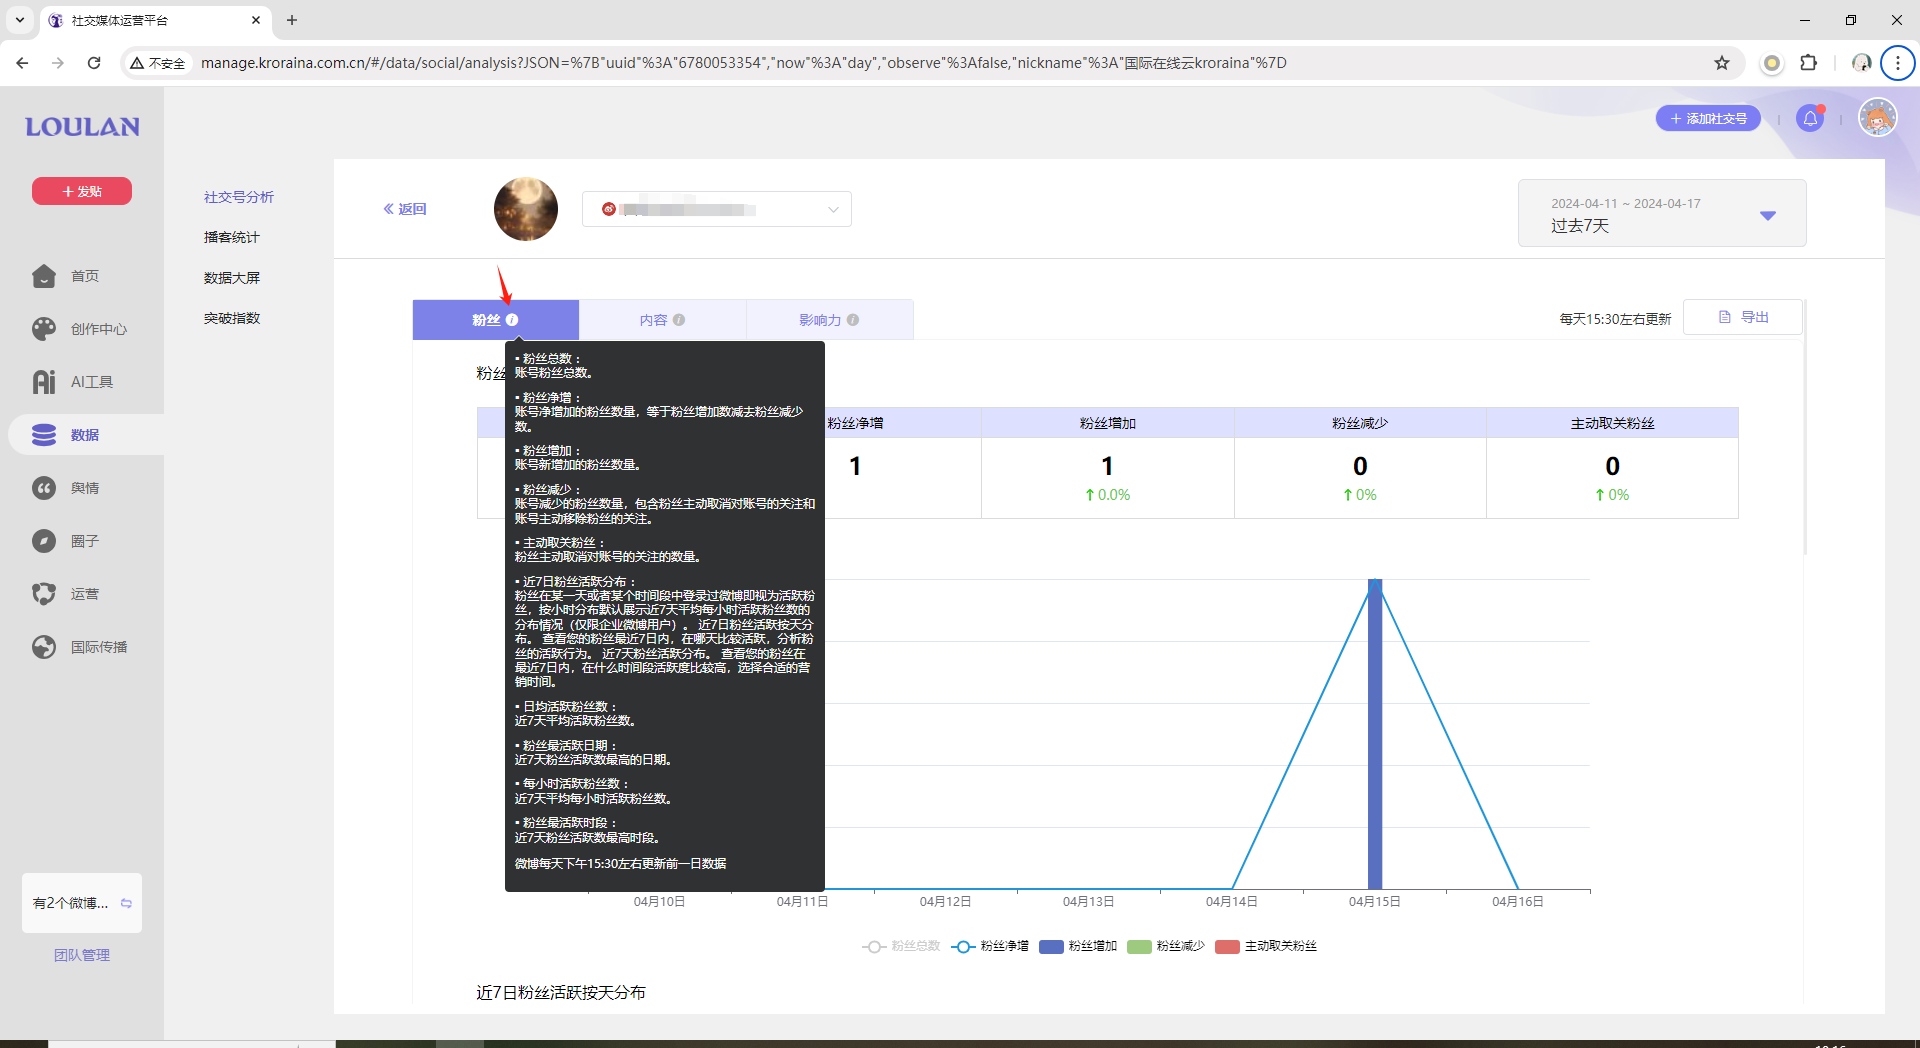Open 社交号分析 submenu item
The width and height of the screenshot is (1920, 1048).
pos(239,197)
